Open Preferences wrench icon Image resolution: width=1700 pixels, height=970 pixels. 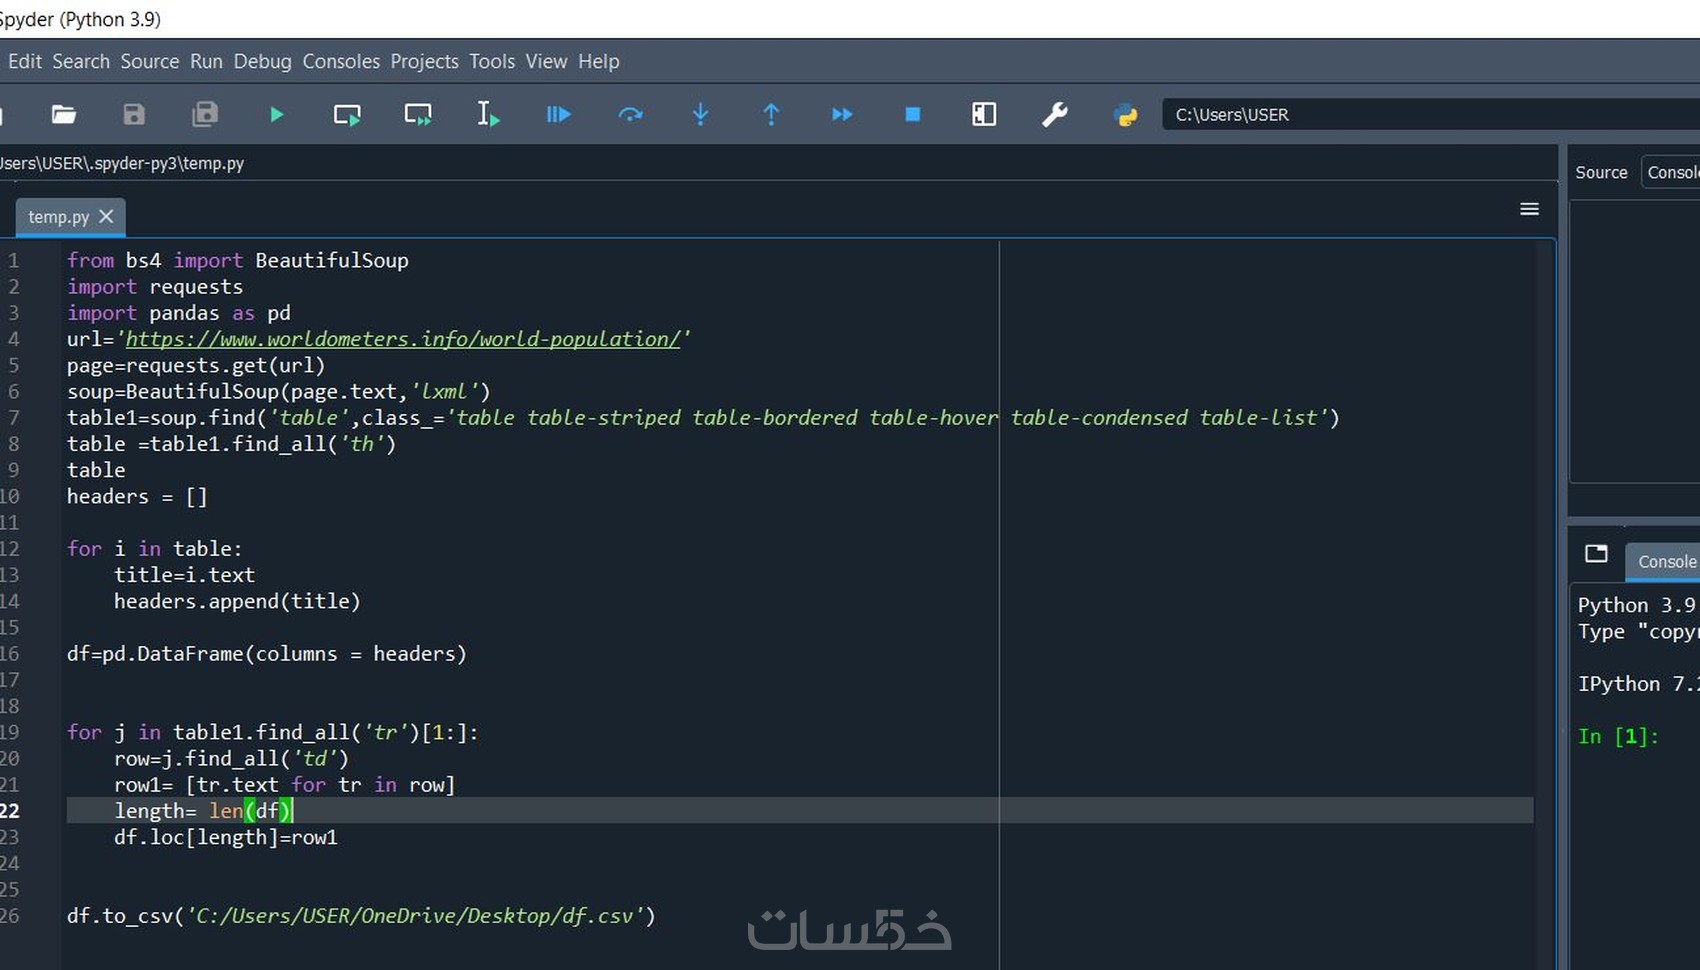point(1055,115)
